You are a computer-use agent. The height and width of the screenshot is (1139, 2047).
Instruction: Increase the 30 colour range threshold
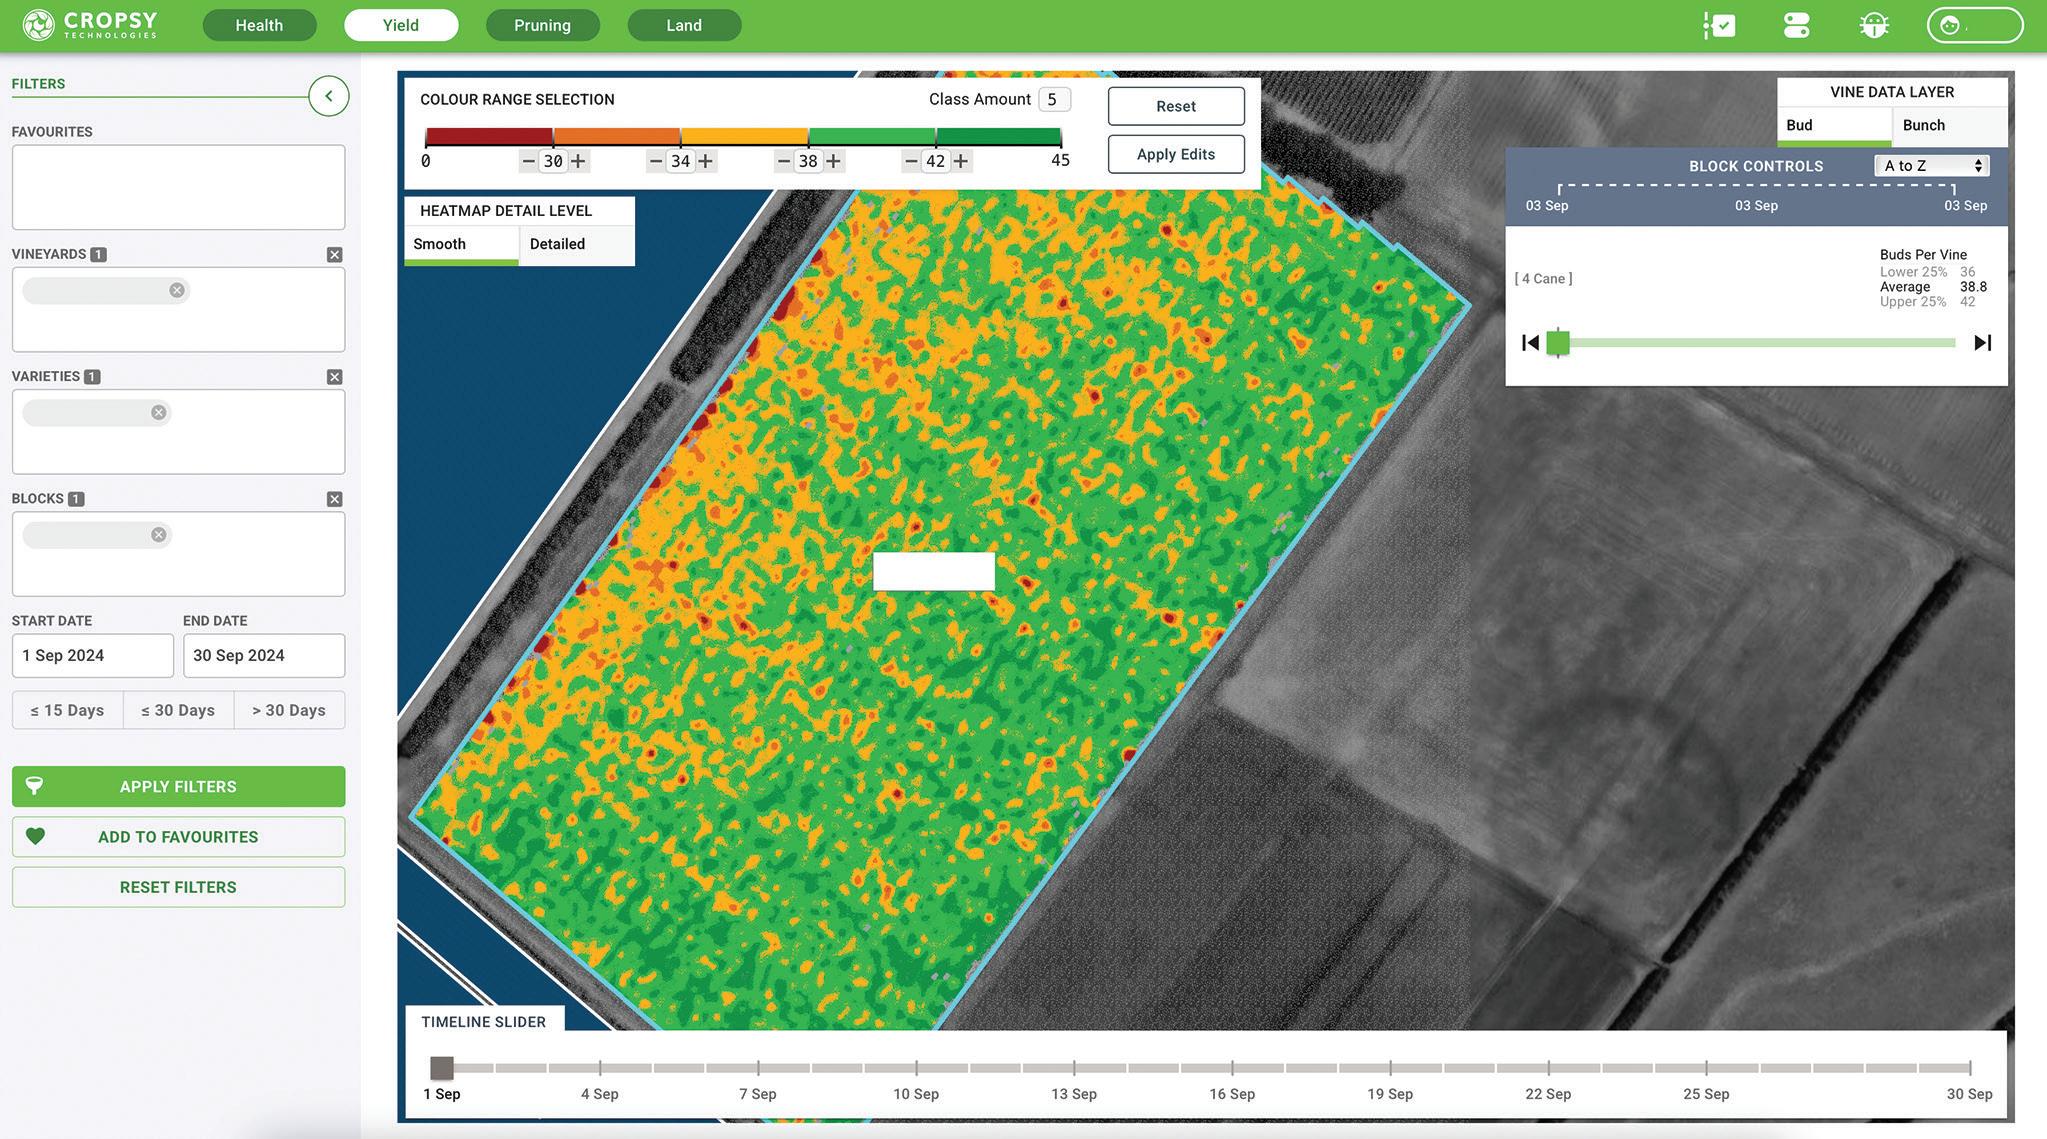pyautogui.click(x=578, y=161)
